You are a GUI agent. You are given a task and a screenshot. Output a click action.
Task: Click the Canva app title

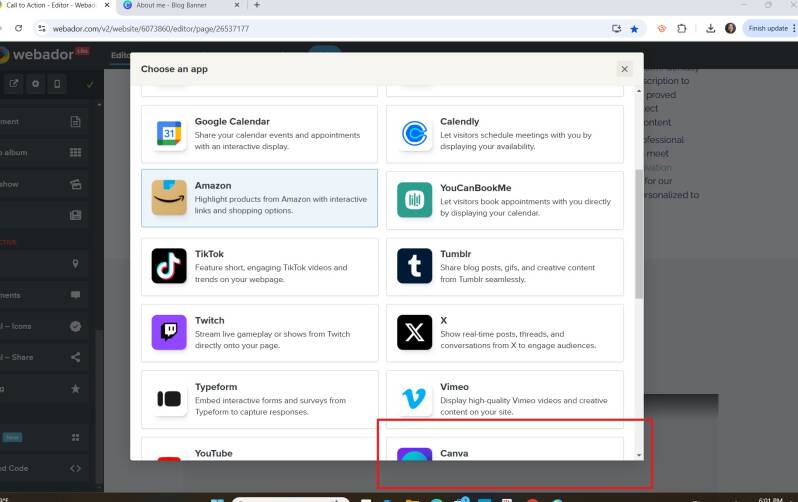coord(454,453)
